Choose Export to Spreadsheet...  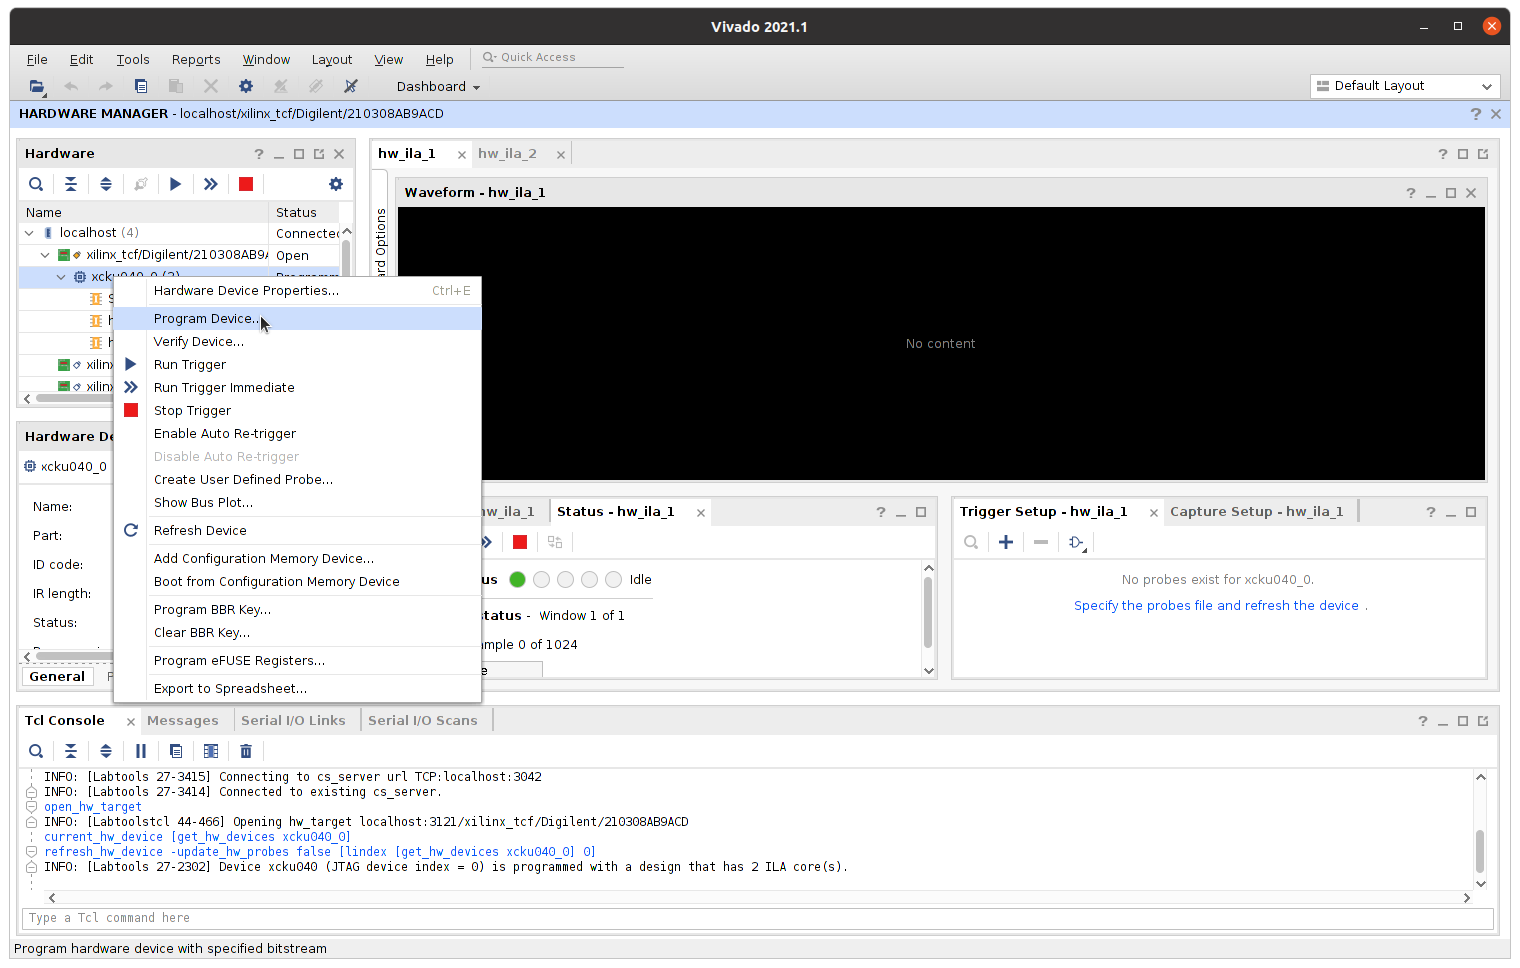[x=298, y=689]
